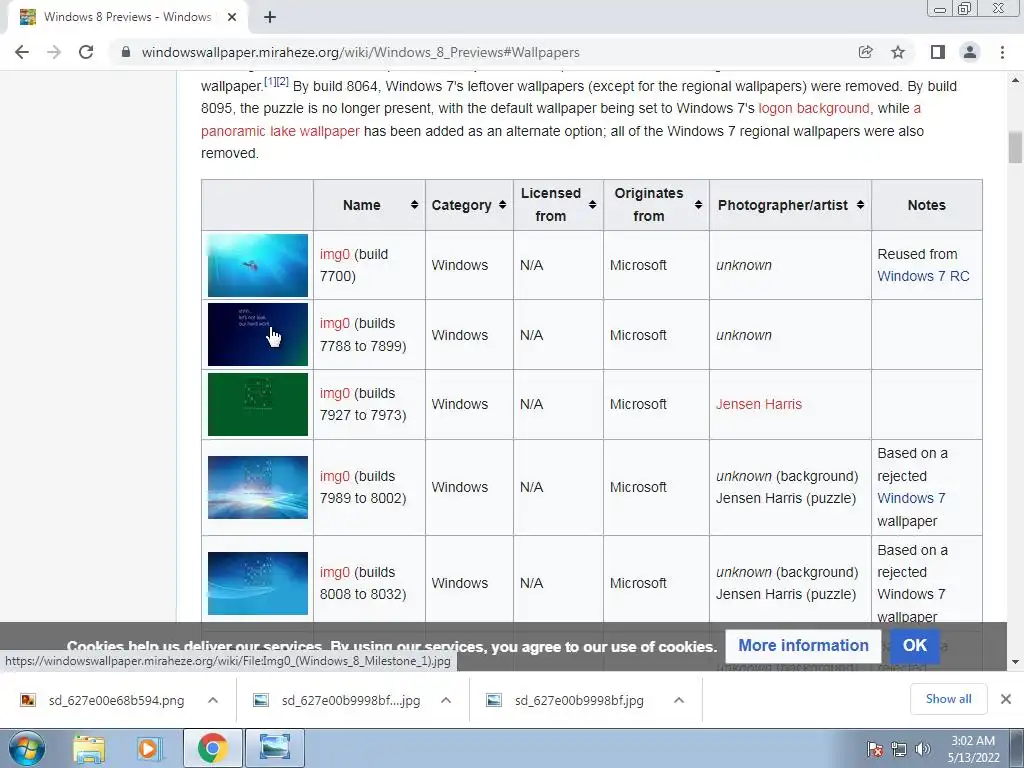
Task: Open the Windows 7 link in notes
Action: click(911, 498)
